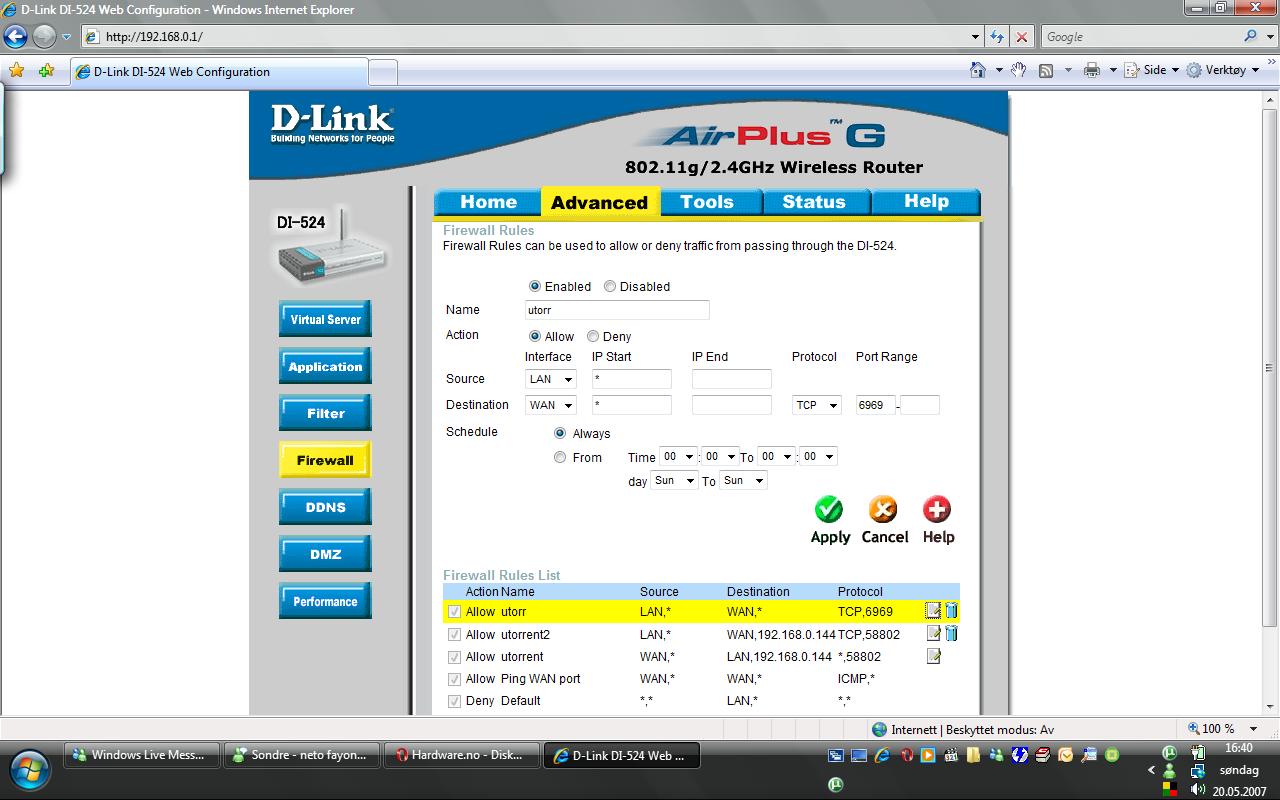The image size is (1280, 800).
Task: Open the DMZ settings page
Action: pos(325,554)
